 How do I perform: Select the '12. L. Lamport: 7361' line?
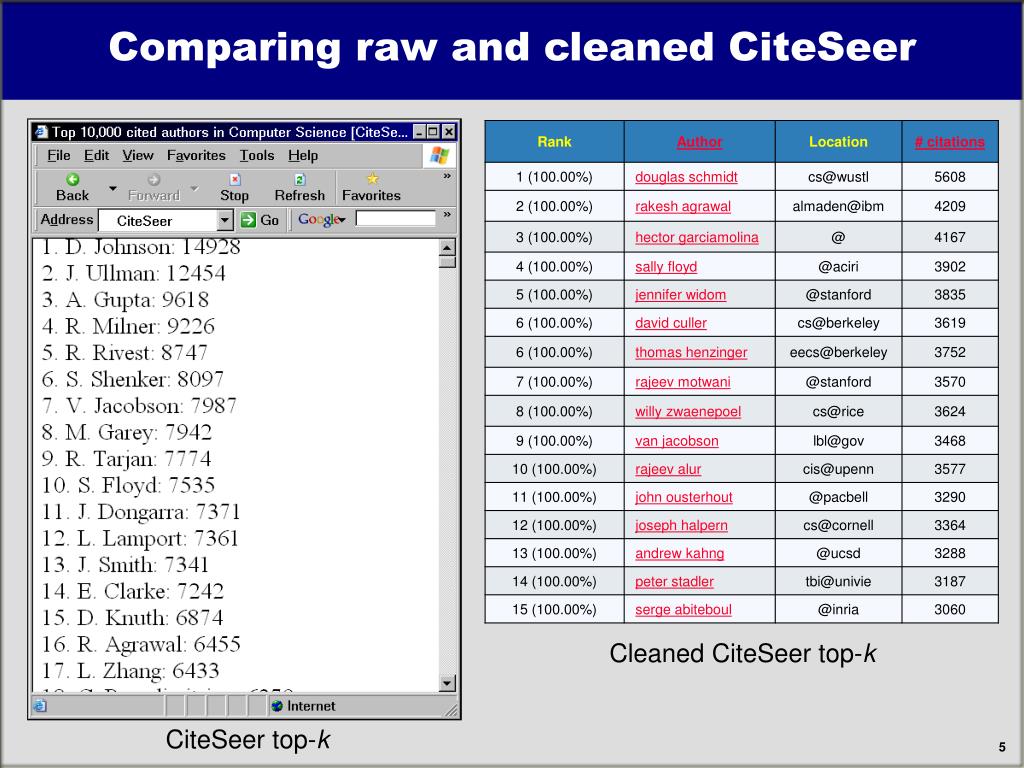tap(140, 538)
